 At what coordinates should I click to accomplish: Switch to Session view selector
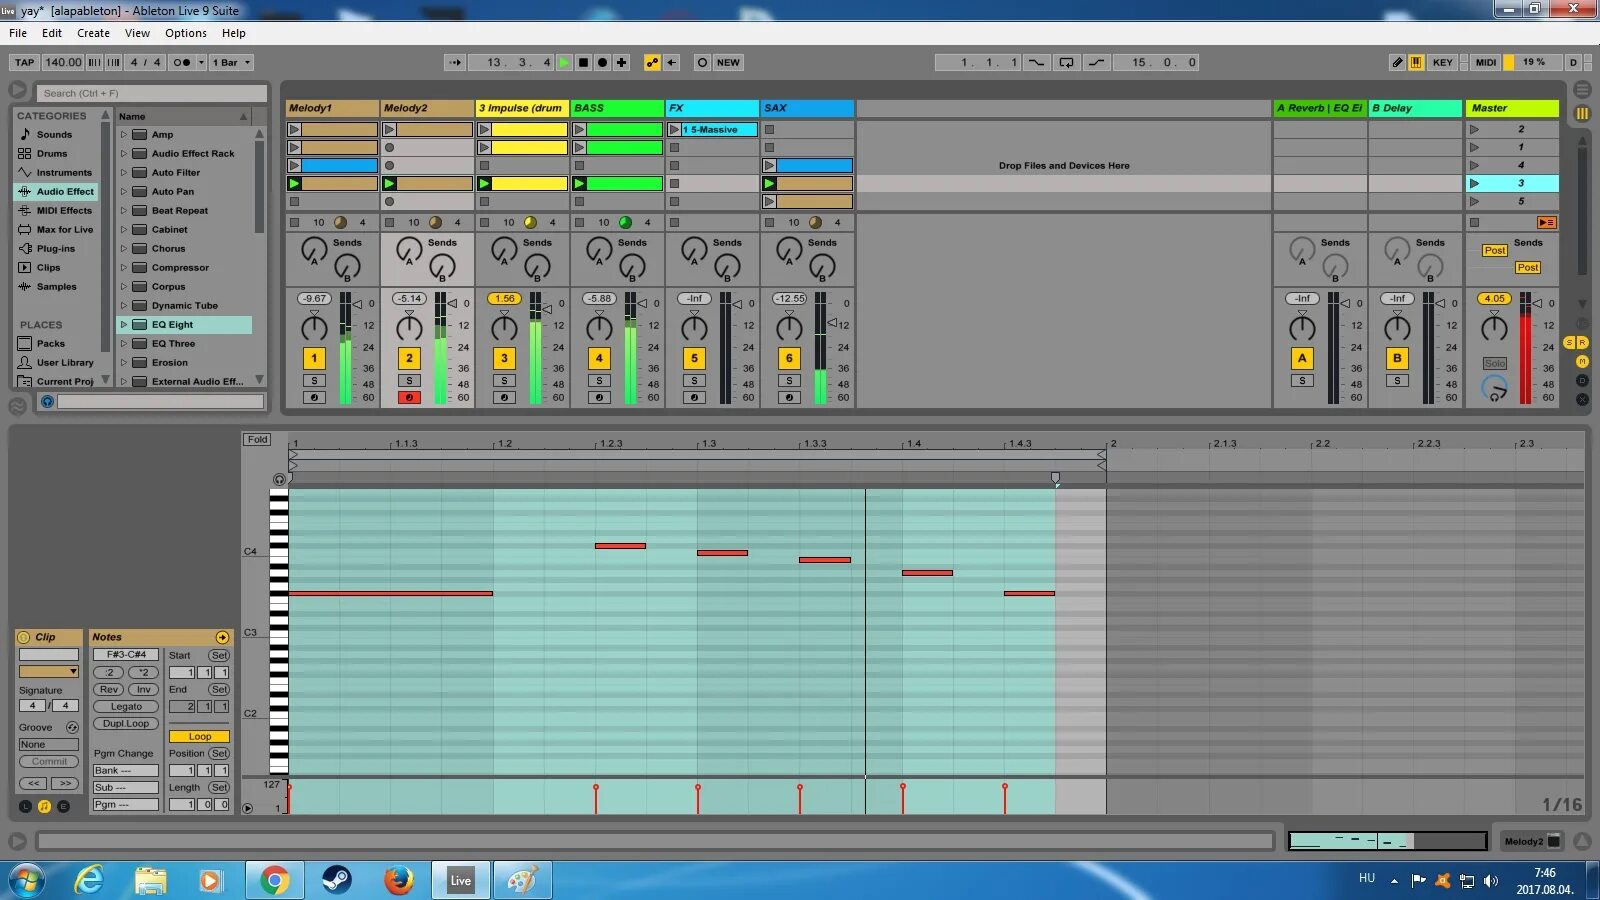point(1582,113)
